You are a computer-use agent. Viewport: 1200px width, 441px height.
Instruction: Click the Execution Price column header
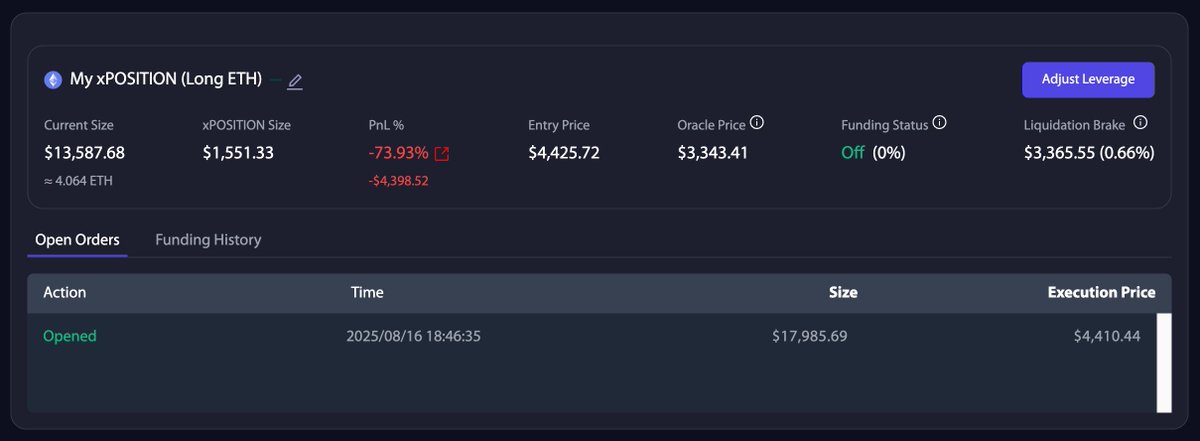click(x=1101, y=293)
